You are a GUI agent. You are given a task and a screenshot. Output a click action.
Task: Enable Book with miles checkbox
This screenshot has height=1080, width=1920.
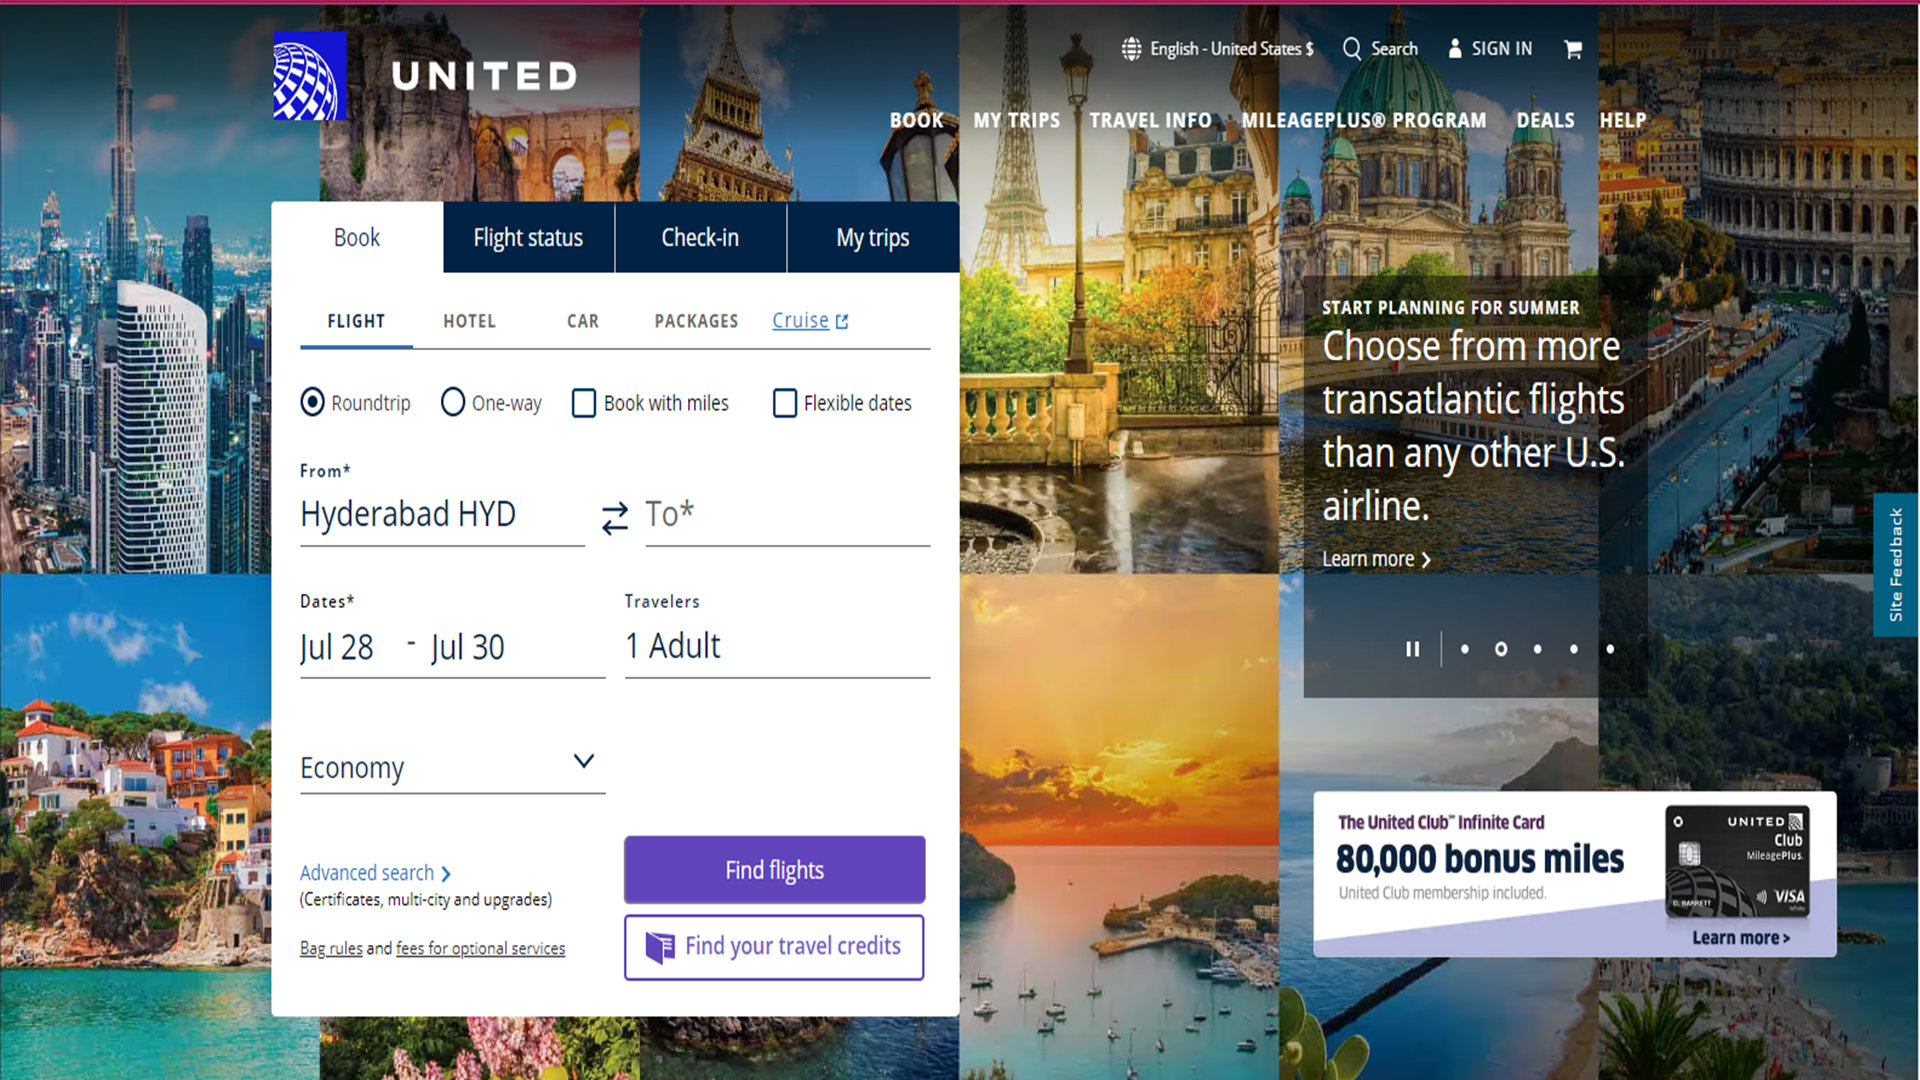click(584, 403)
